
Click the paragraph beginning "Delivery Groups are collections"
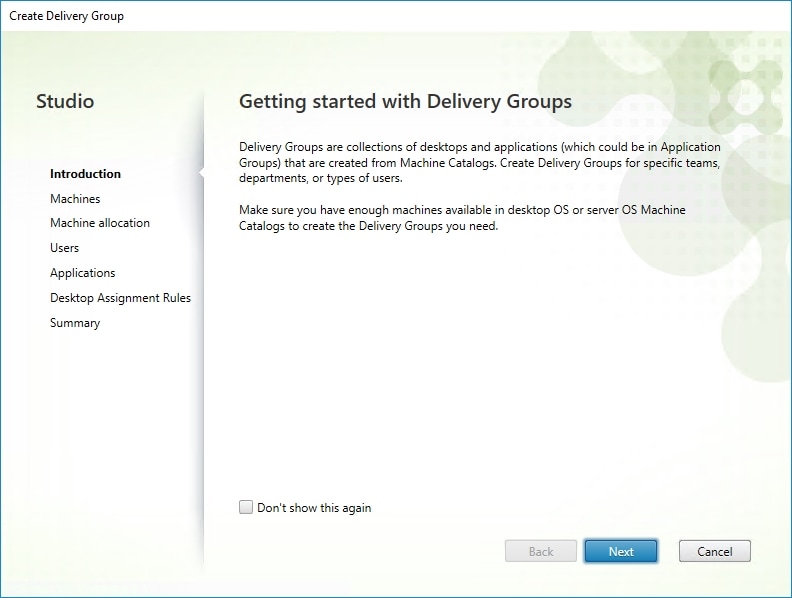(x=480, y=163)
